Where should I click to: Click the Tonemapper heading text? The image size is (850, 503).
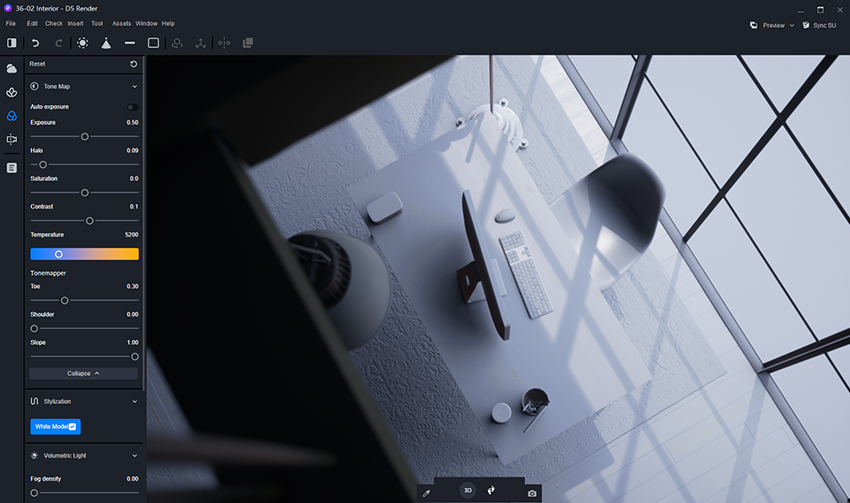click(x=48, y=273)
